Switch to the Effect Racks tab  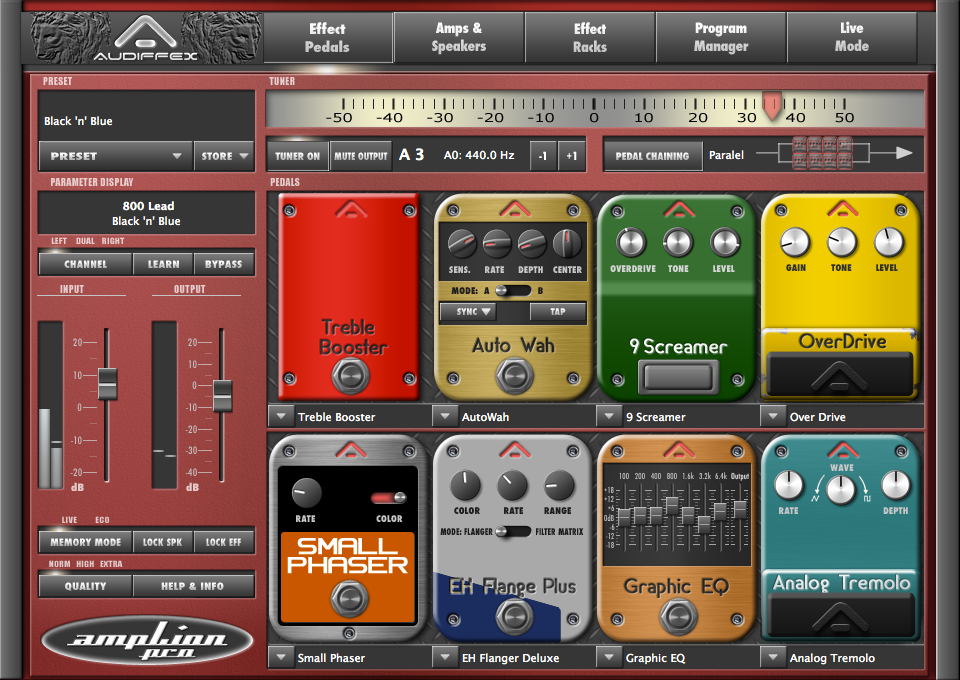[590, 37]
